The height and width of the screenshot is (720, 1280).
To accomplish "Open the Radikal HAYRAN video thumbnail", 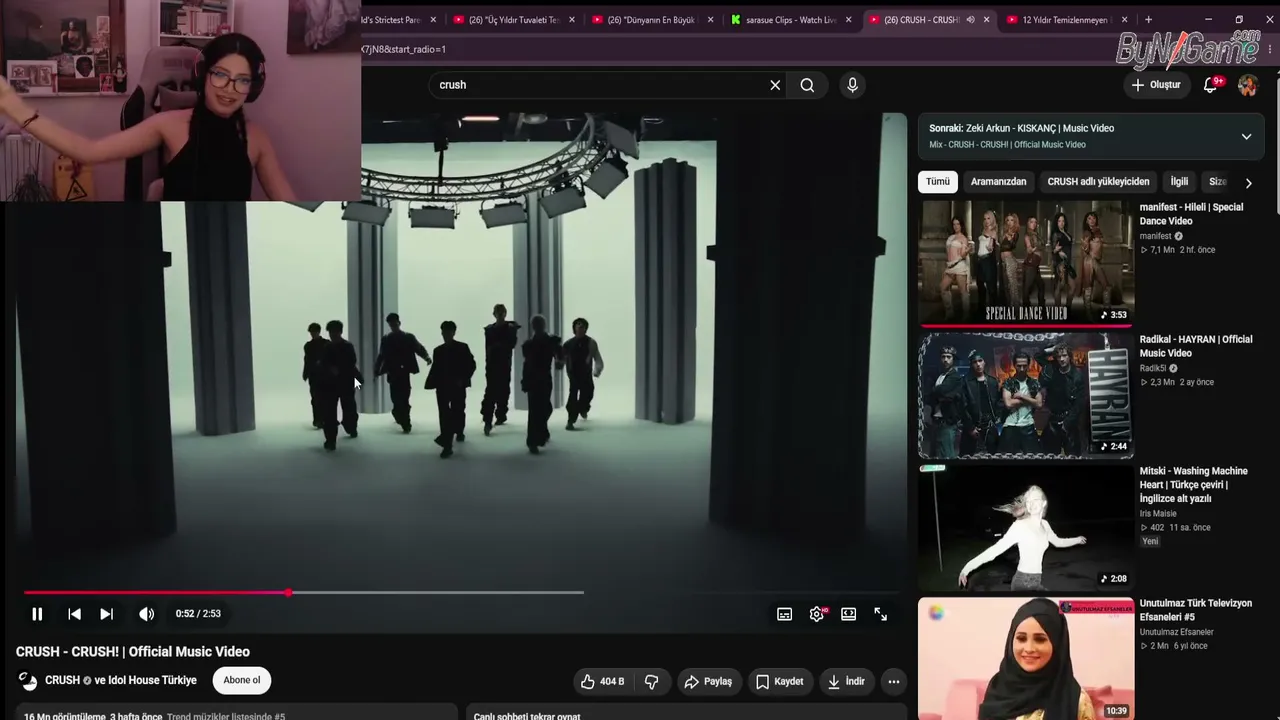I will click(1026, 395).
